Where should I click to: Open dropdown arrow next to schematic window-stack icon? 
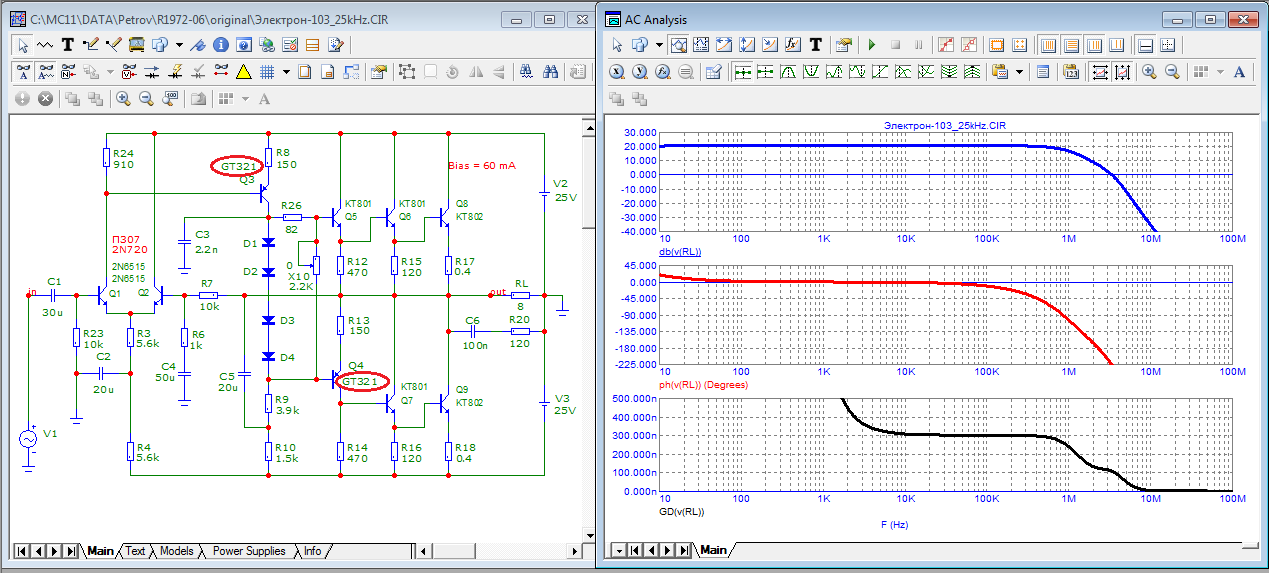click(179, 45)
